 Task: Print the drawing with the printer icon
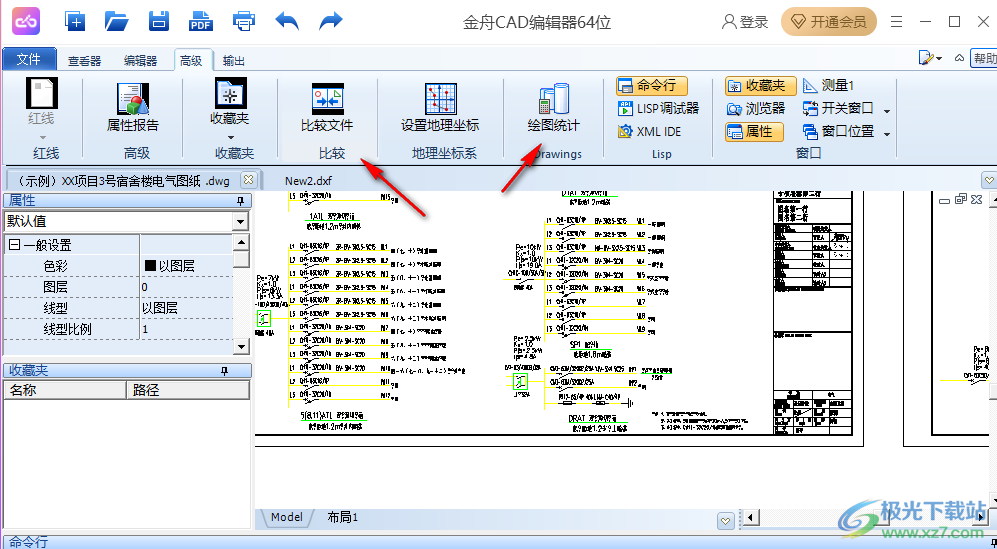244,22
